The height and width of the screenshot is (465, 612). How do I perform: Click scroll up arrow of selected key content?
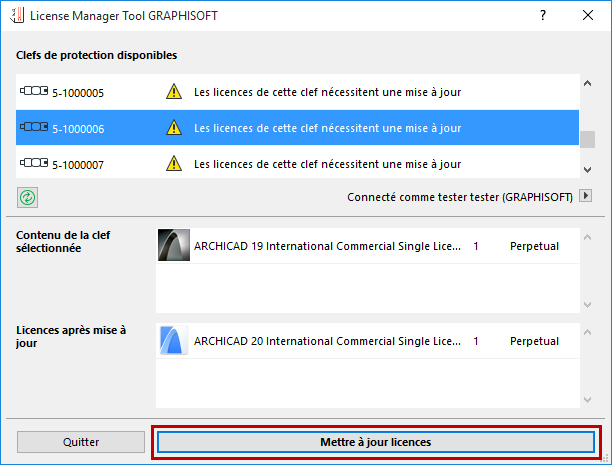(587, 237)
